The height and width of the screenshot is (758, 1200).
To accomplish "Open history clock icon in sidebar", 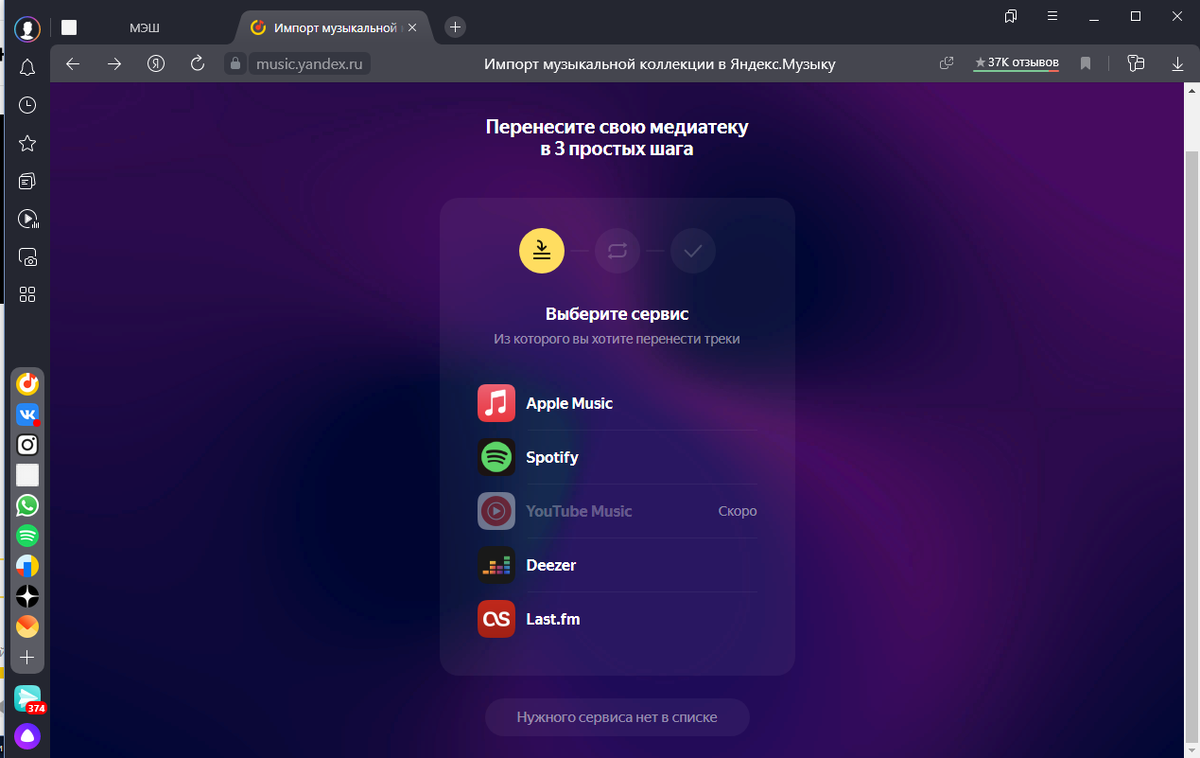I will [28, 106].
